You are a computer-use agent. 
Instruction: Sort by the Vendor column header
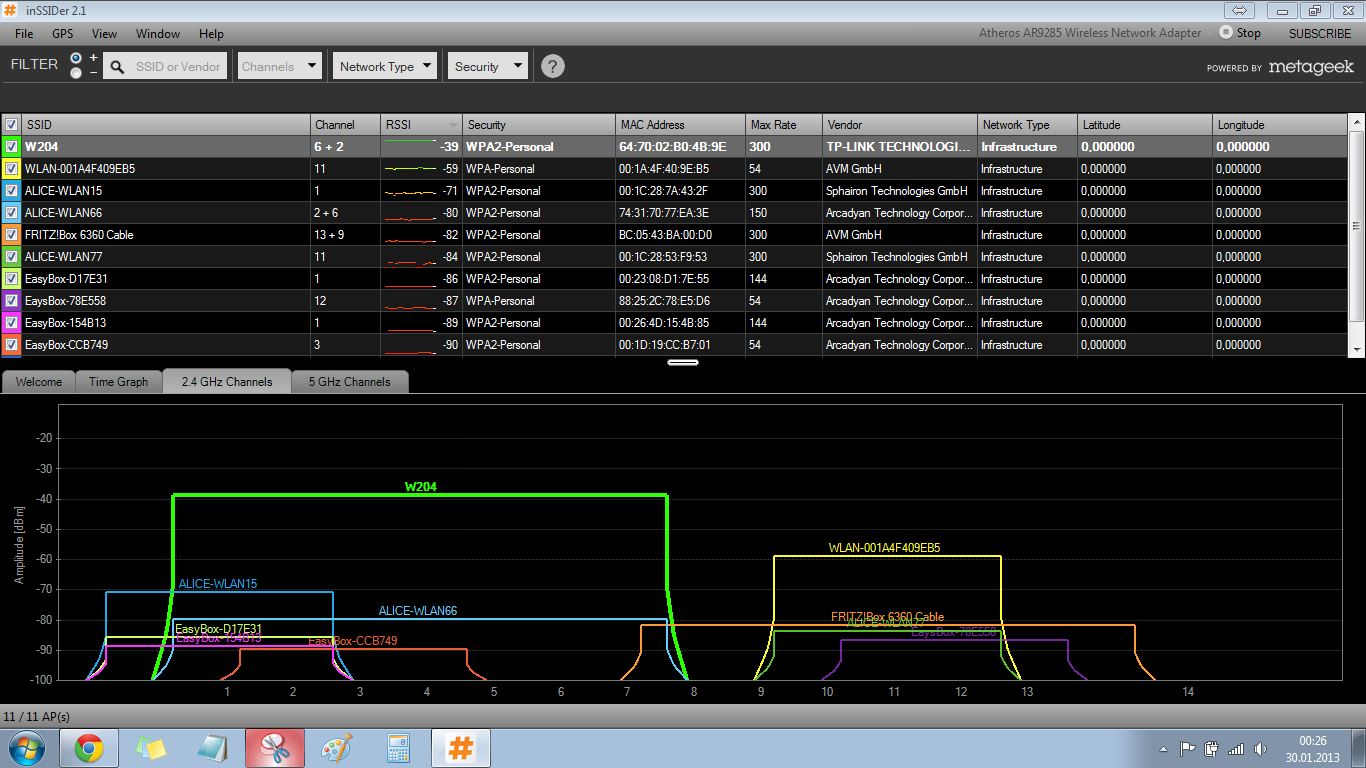click(900, 125)
